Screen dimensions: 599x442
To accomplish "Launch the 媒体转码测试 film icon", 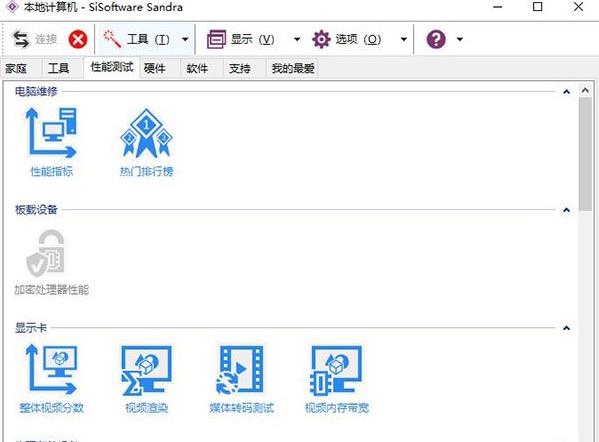I will 240,369.
